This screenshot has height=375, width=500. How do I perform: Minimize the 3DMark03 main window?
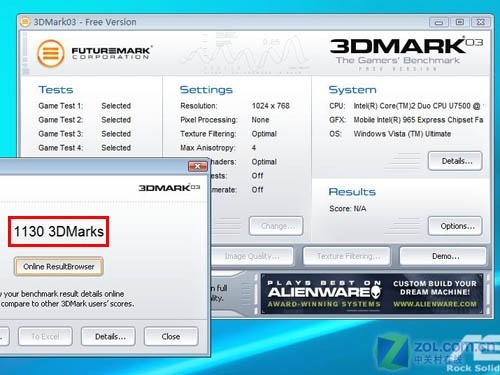pos(438,22)
